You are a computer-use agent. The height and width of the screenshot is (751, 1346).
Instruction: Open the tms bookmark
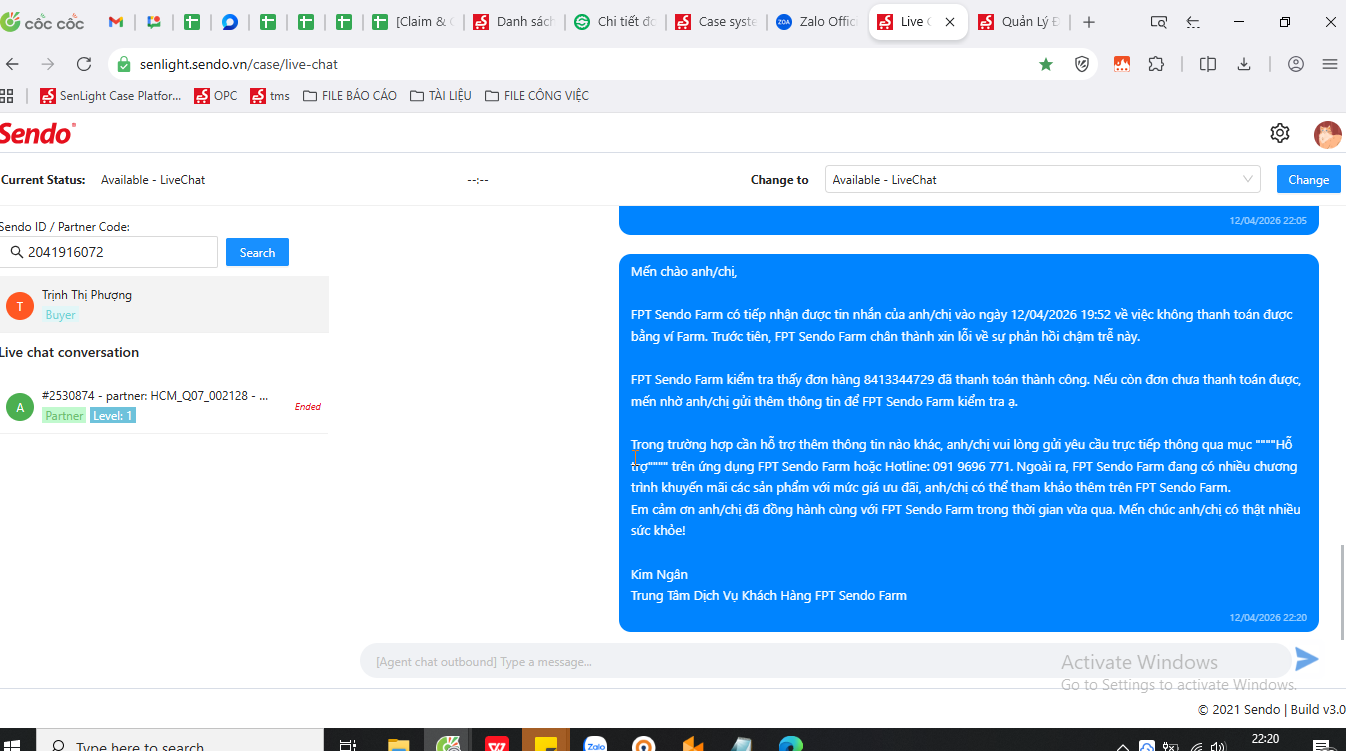270,96
